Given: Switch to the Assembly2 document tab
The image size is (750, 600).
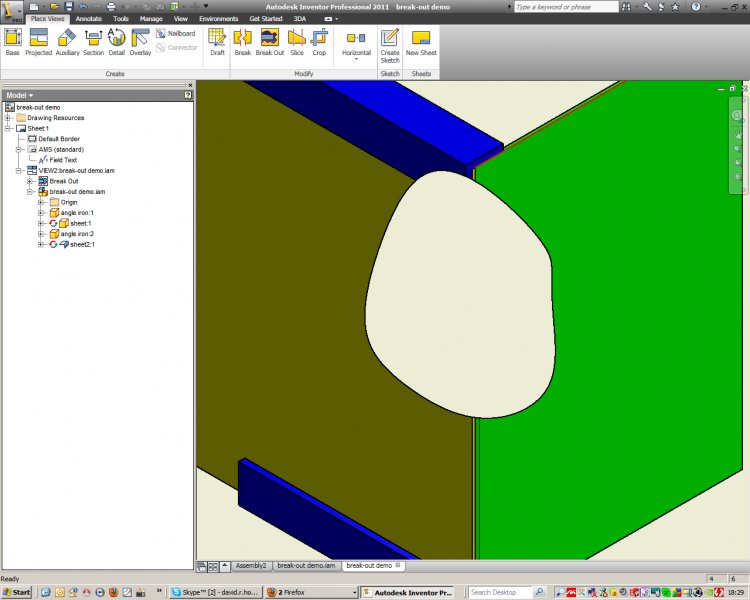Looking at the screenshot, I should click(x=250, y=566).
